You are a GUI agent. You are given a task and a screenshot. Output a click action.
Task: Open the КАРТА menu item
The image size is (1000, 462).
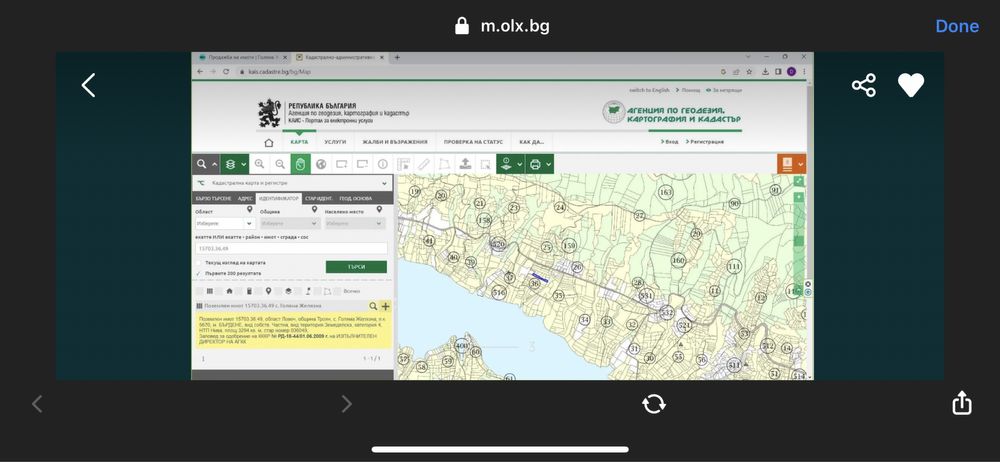pyautogui.click(x=299, y=142)
